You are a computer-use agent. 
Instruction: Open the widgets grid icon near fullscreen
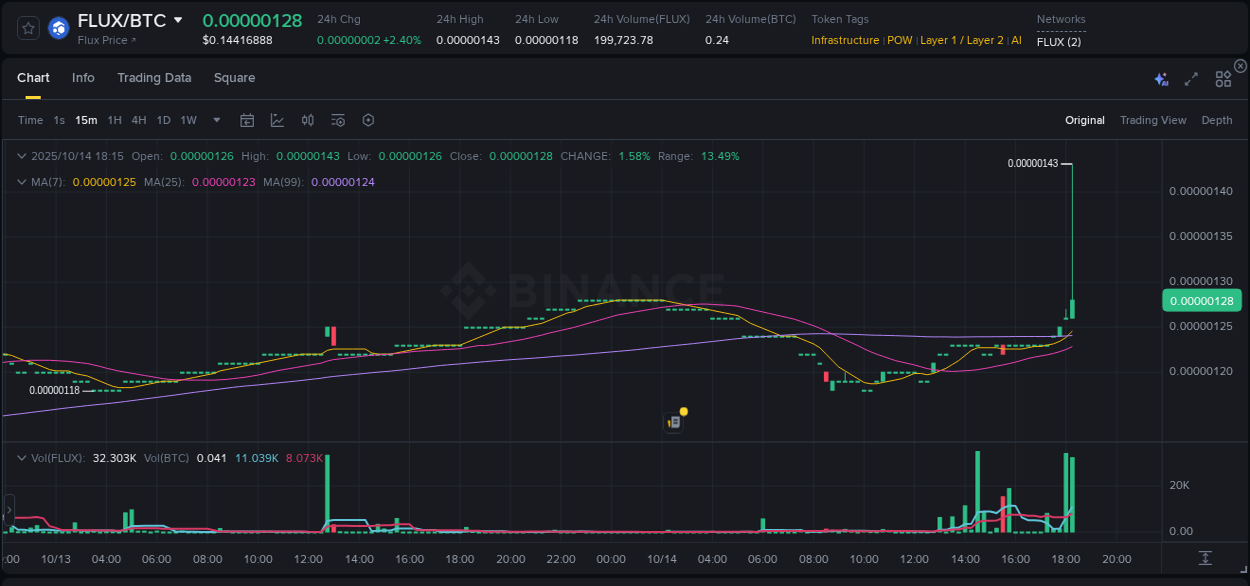click(1222, 77)
